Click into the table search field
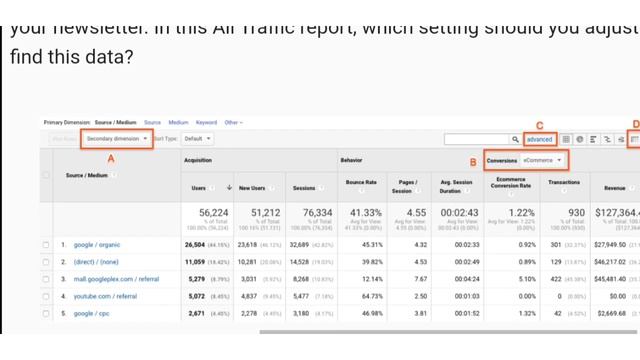This screenshot has width=640, height=360. tap(477, 139)
